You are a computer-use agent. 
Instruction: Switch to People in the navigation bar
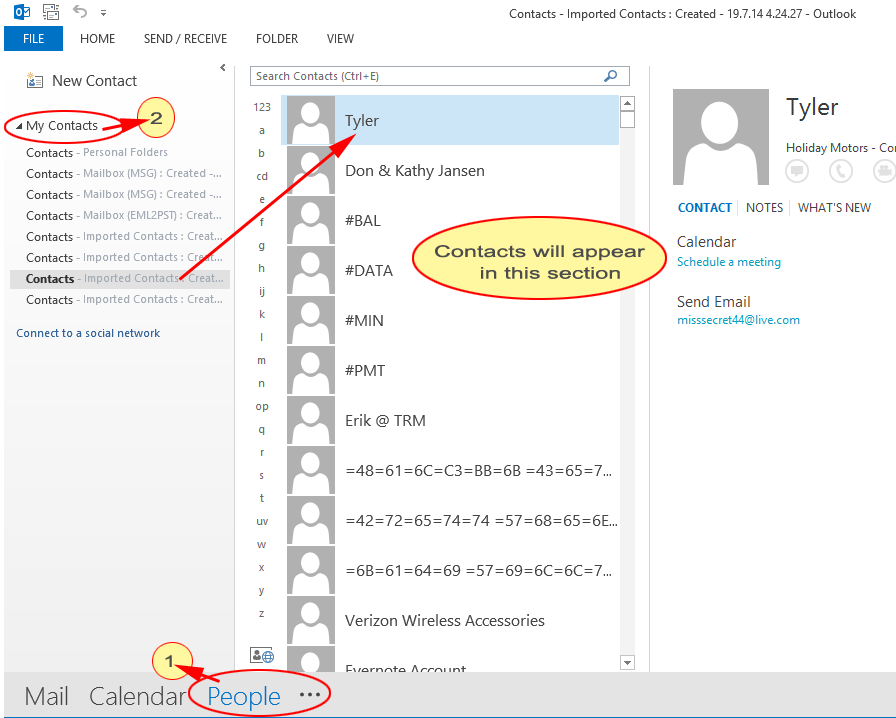click(244, 696)
